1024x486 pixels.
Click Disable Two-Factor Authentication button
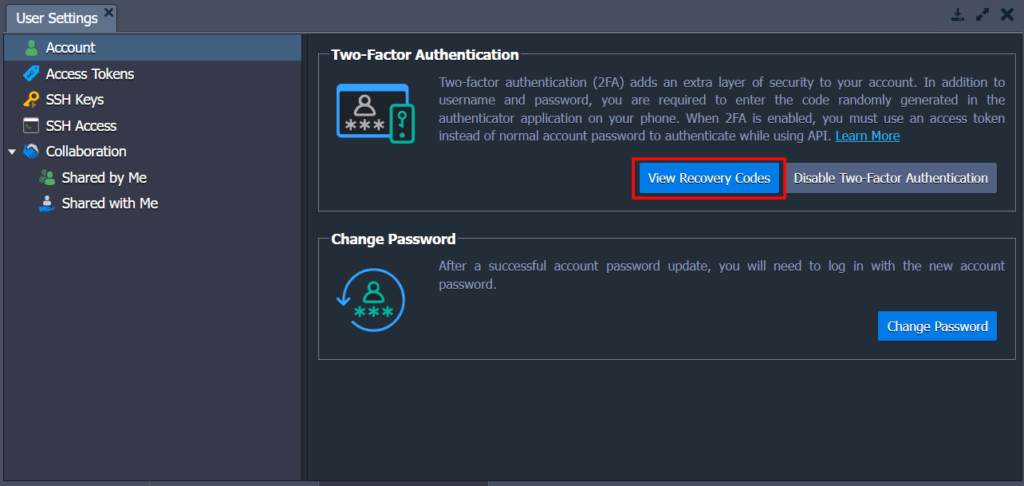coord(891,178)
